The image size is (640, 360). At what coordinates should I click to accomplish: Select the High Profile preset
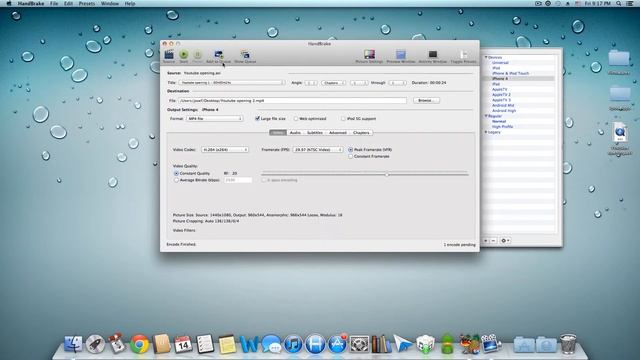[x=502, y=127]
